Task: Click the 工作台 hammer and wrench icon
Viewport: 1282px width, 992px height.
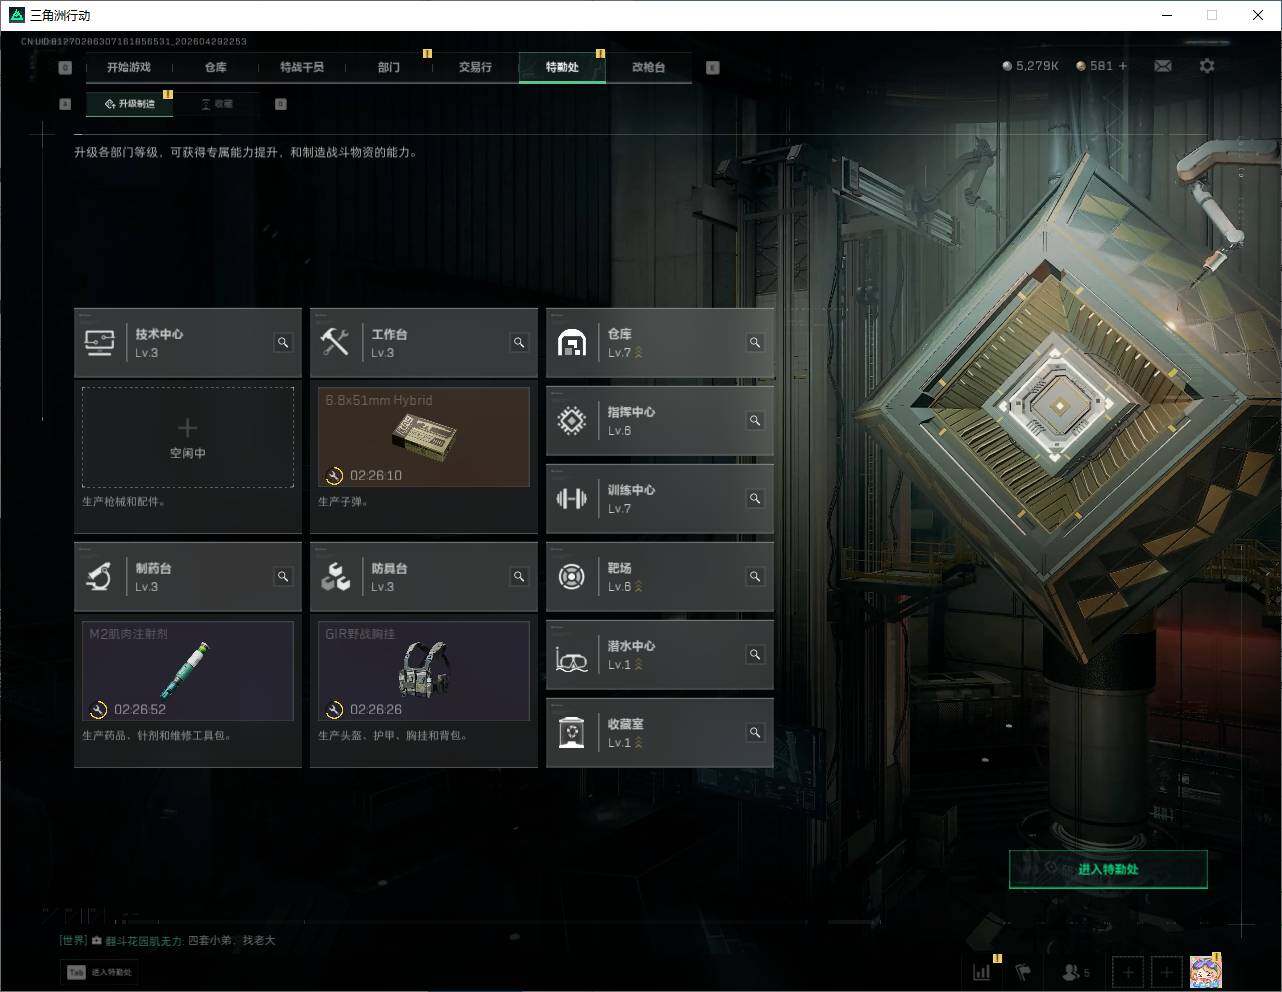Action: (335, 342)
